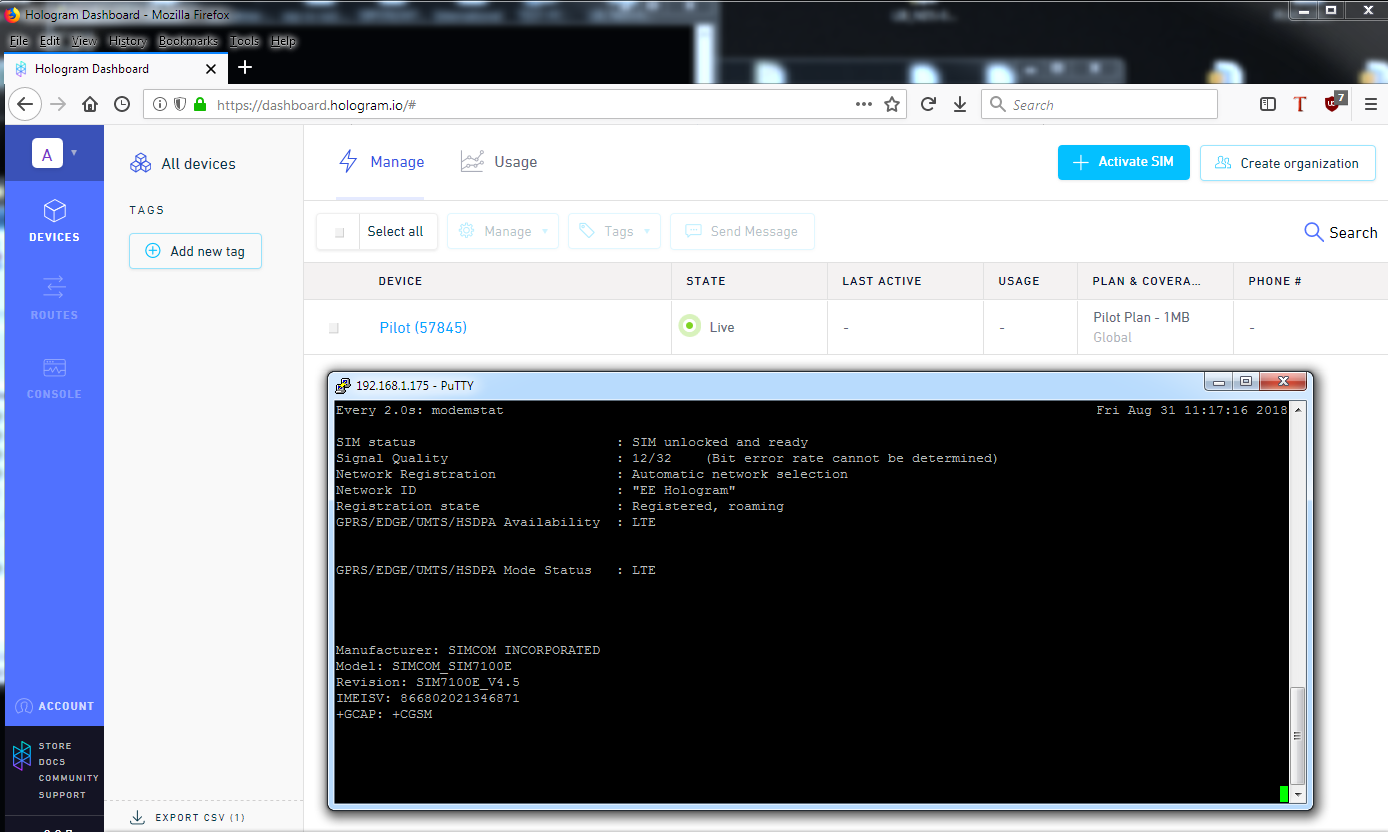The width and height of the screenshot is (1388, 832).
Task: Click the LAST ACTIVE column header
Action: [882, 281]
